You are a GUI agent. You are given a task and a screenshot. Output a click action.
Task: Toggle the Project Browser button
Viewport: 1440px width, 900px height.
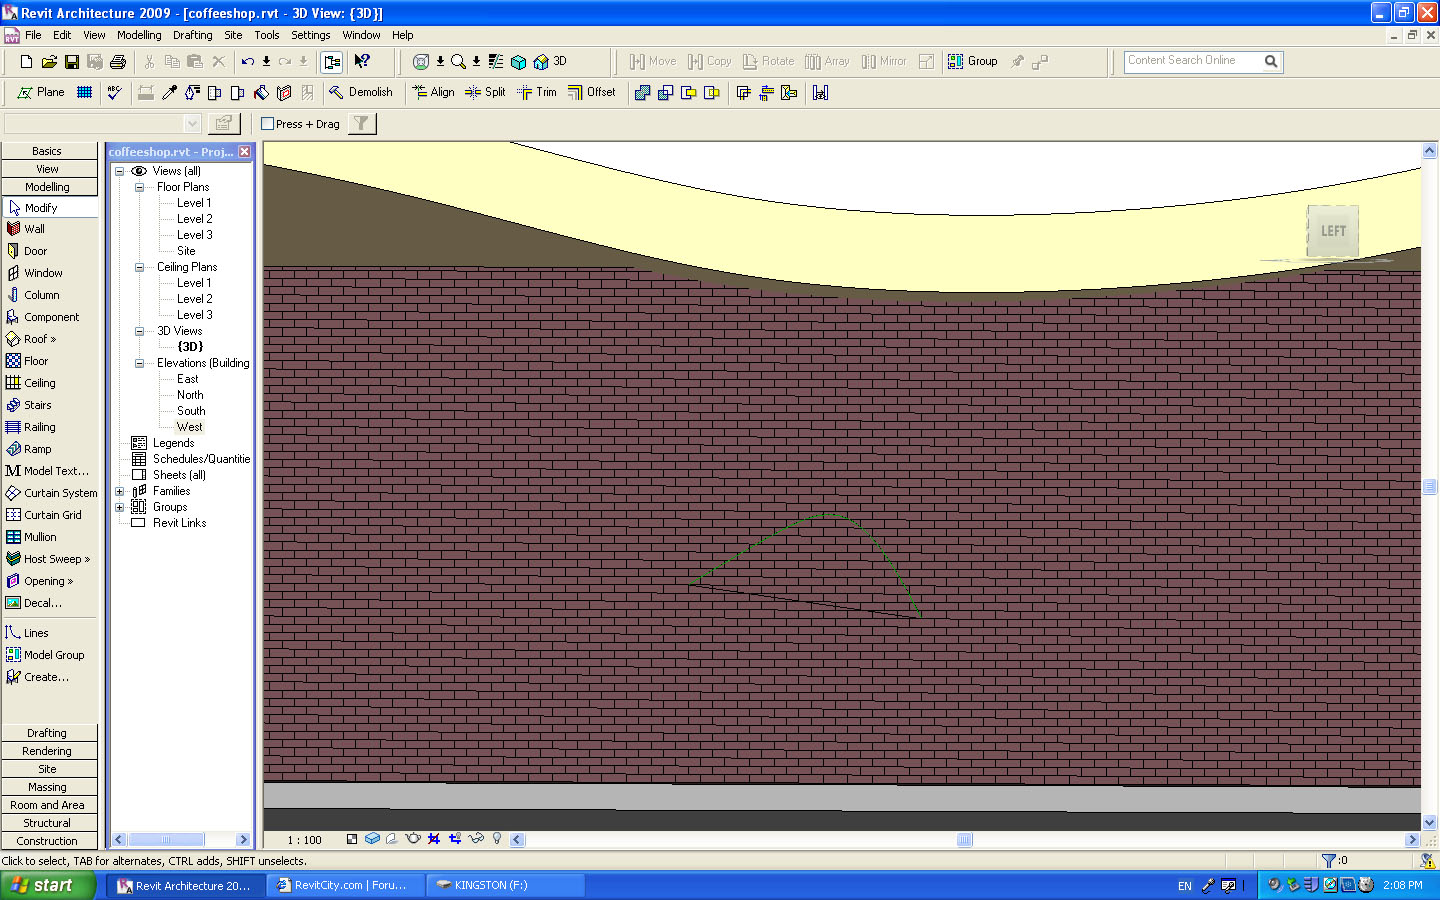pyautogui.click(x=332, y=62)
